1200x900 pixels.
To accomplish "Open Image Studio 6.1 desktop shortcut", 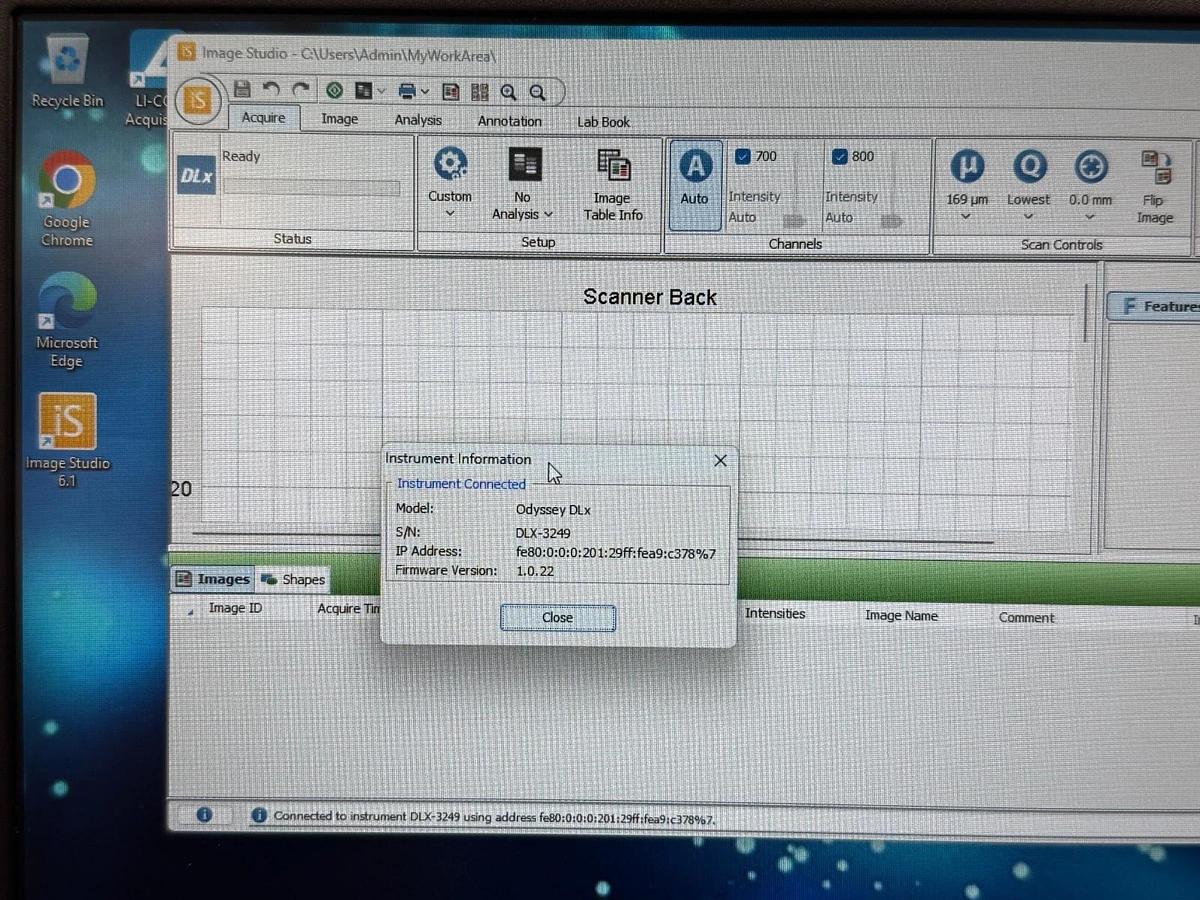I will (x=67, y=440).
